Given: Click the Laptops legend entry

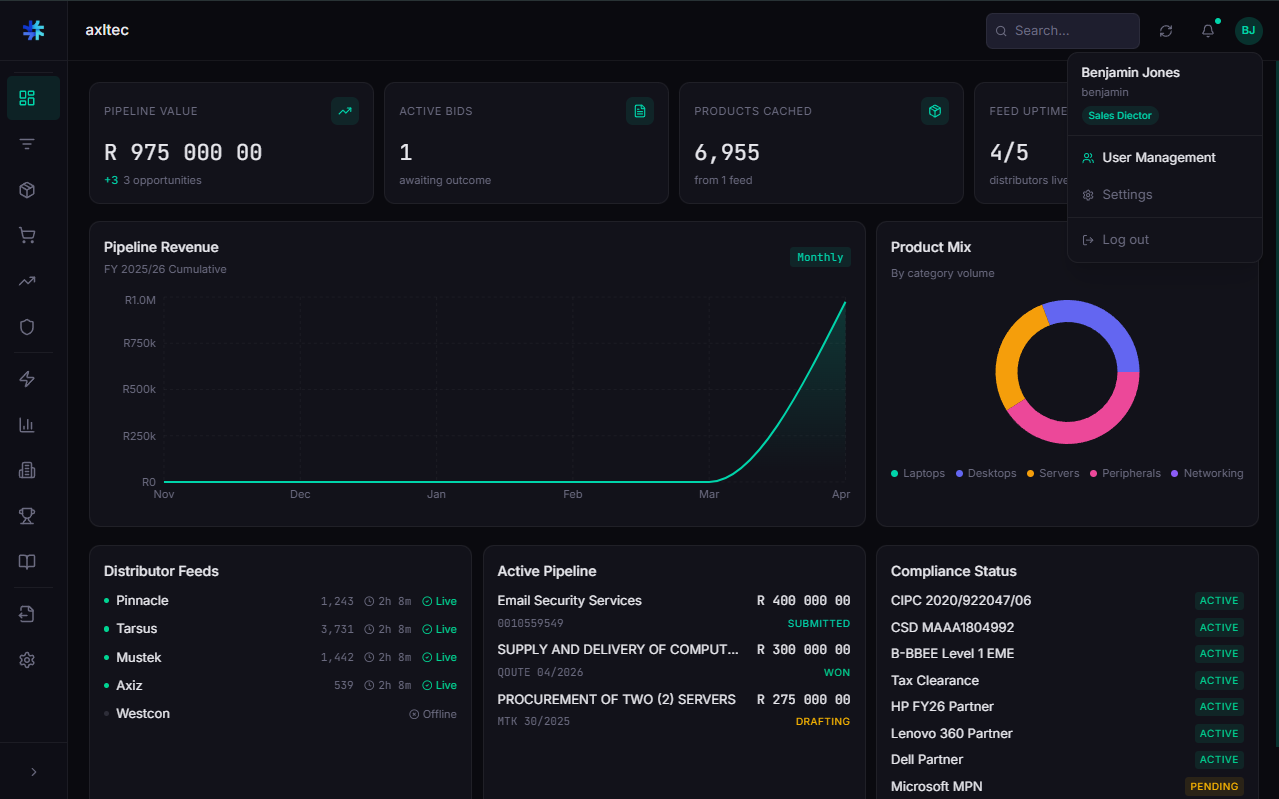Looking at the screenshot, I should [x=918, y=474].
